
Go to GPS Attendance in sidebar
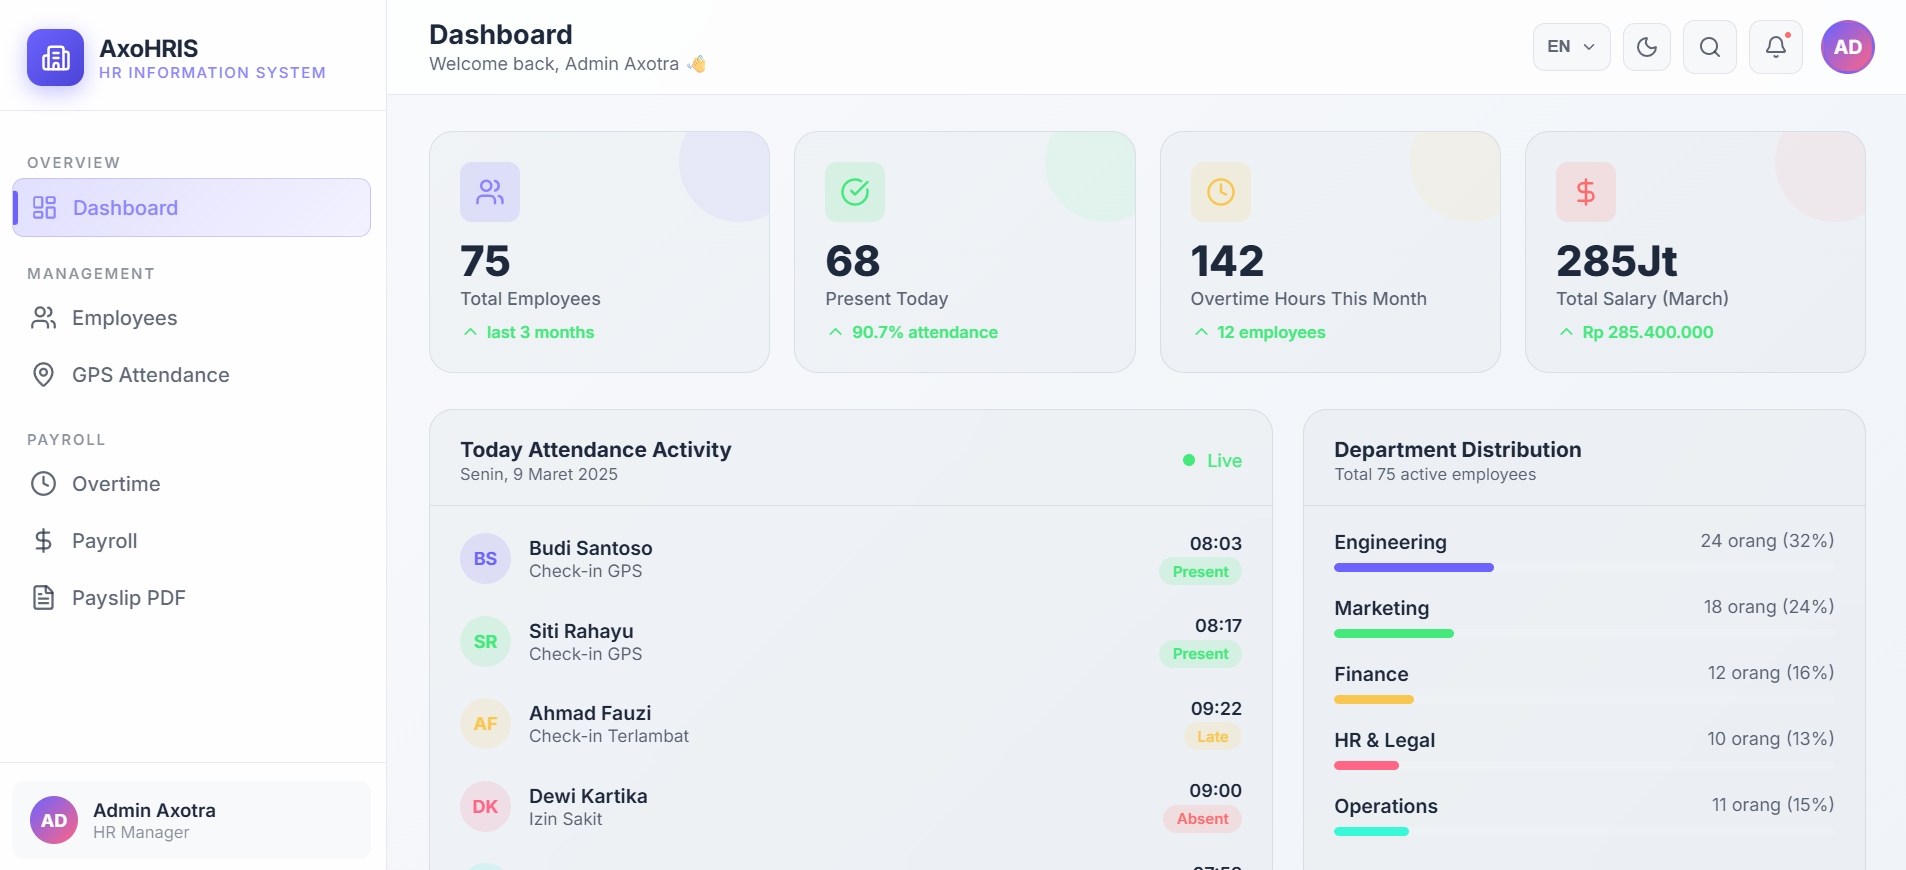pos(191,375)
